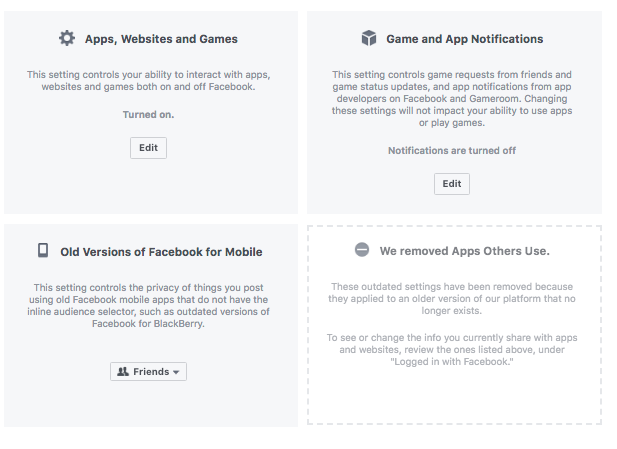Edit the Game and App Notifications setting
This screenshot has height=449, width=617.
coord(452,184)
